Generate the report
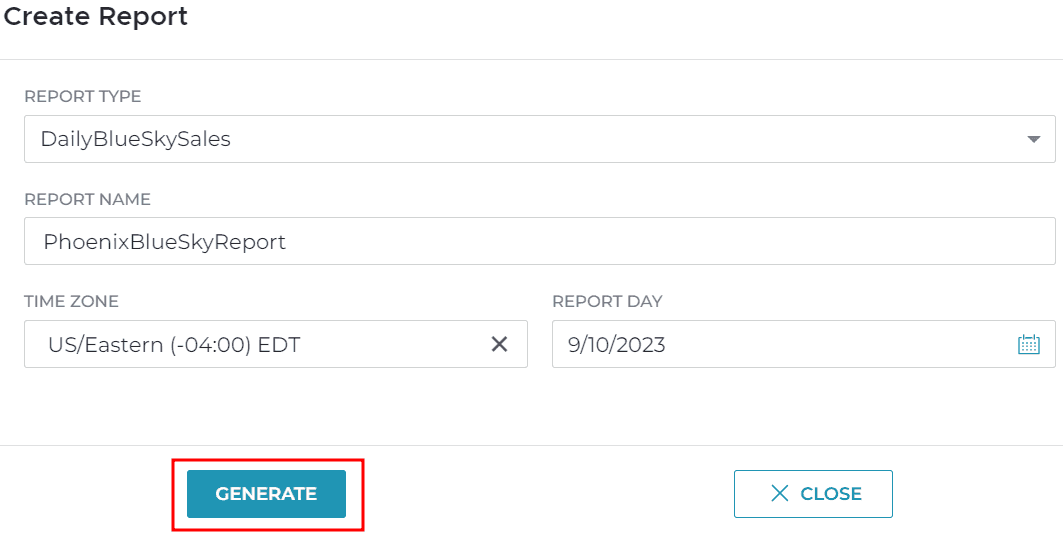 tap(266, 494)
